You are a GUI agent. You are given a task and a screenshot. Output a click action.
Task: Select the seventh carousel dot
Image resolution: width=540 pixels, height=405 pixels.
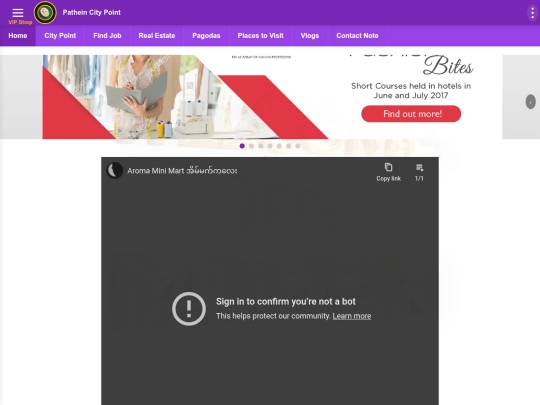tap(298, 146)
